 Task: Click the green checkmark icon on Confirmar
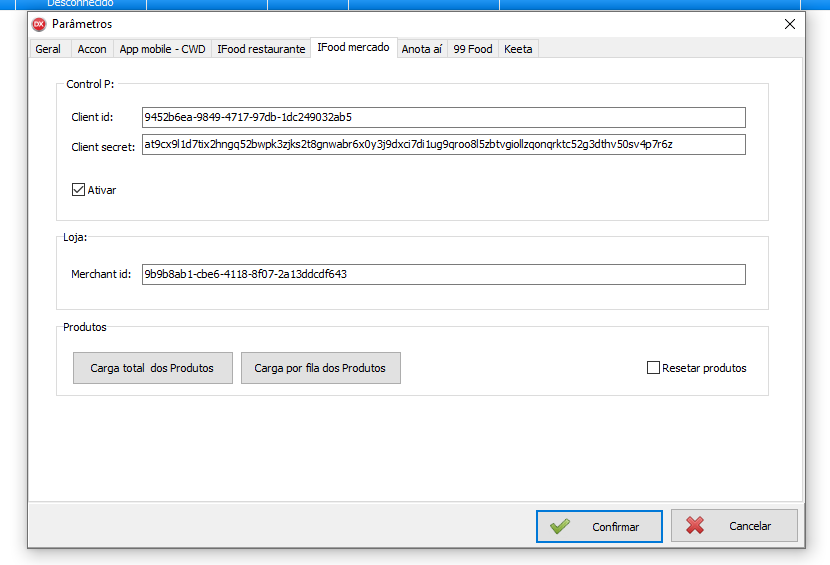[560, 526]
